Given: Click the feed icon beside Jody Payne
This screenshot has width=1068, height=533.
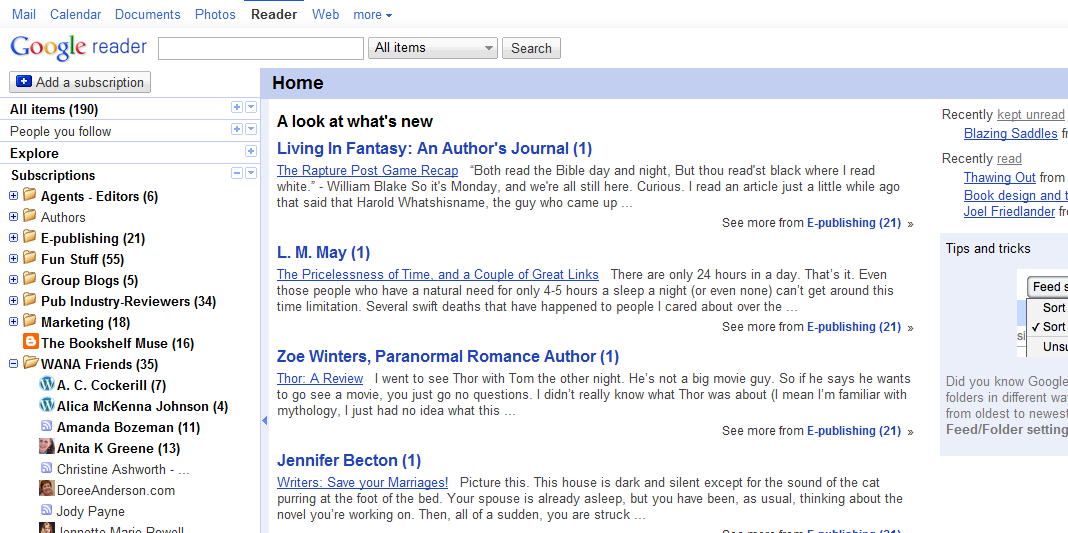Looking at the screenshot, I should click(x=46, y=510).
